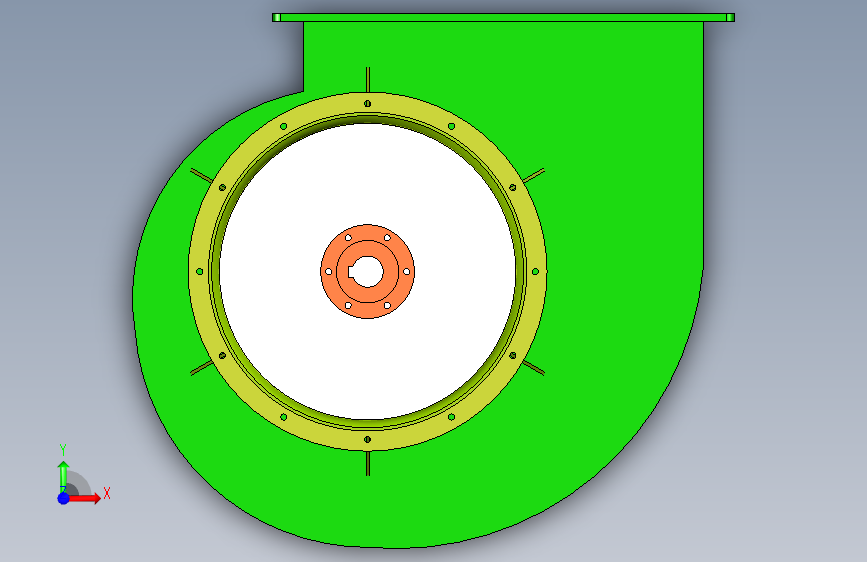The image size is (867, 562).
Task: Click the keyed shaft bore inside the orange hub
Action: click(x=367, y=272)
